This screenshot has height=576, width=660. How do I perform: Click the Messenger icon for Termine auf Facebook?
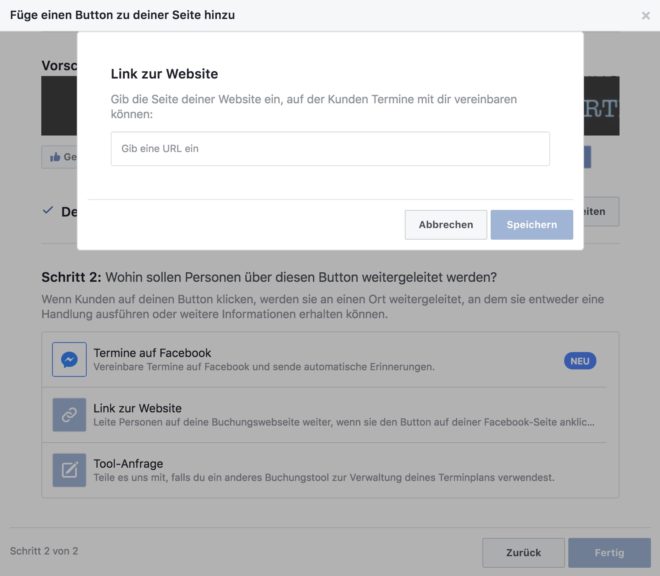pos(69,359)
